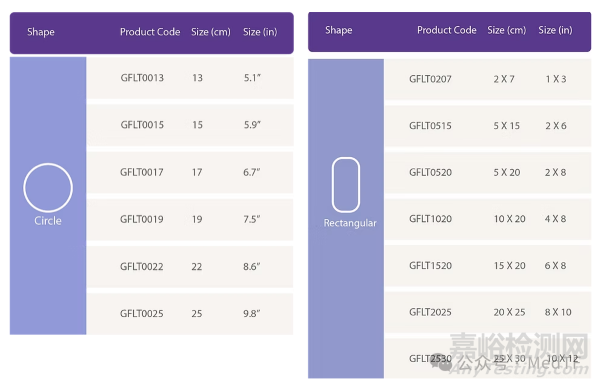Choose product code GFLT1020
Image resolution: width=600 pixels, height=387 pixels.
(x=430, y=219)
